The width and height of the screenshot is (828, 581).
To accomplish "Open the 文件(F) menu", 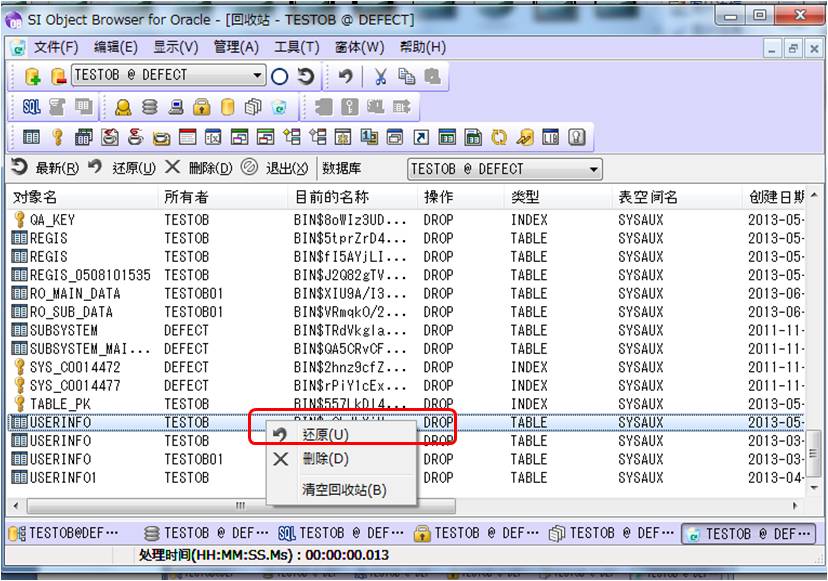I will coord(55,47).
